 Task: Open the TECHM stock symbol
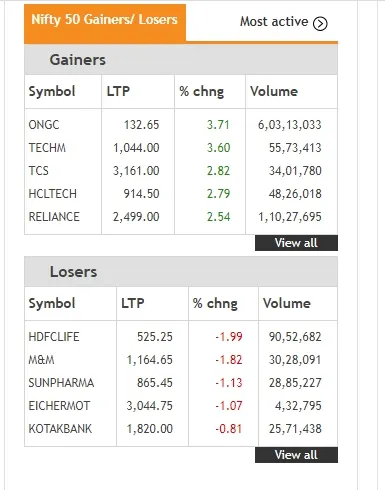pyautogui.click(x=47, y=148)
